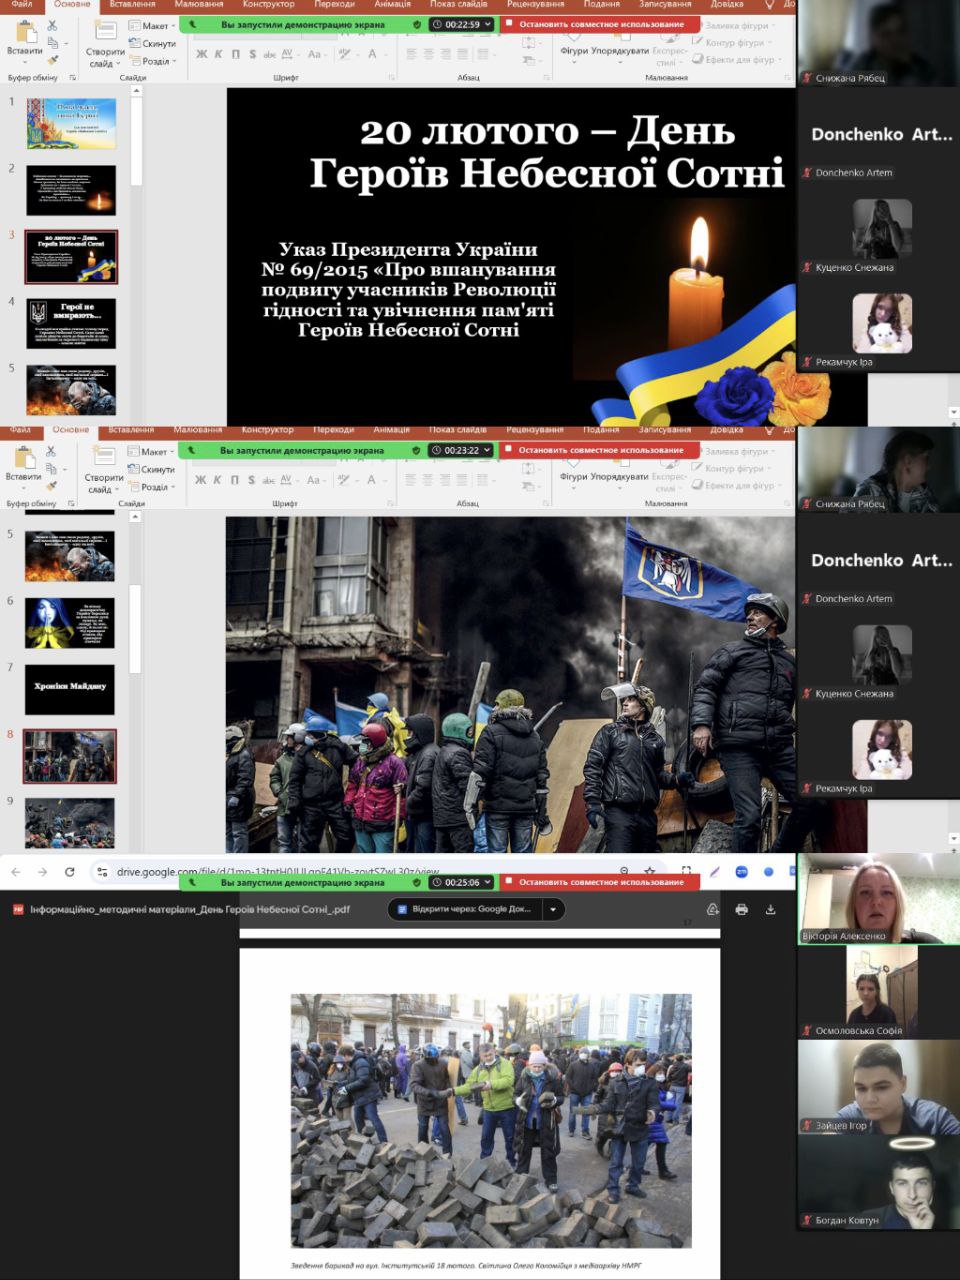Expand the sharing timer showing 00:25:06
Viewport: 960px width, 1280px height.
coord(460,882)
